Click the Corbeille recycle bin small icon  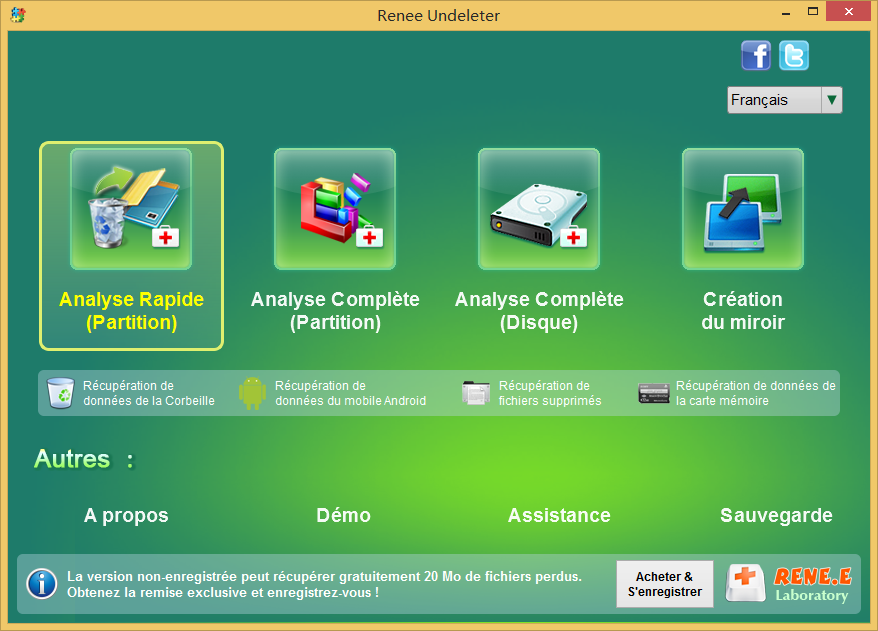click(60, 392)
